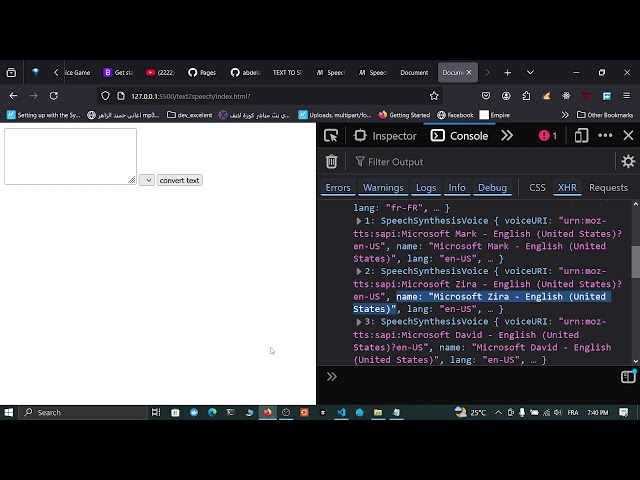Image resolution: width=640 pixels, height=480 pixels.
Task: List all tabs dropdown arrow
Action: pyautogui.click(x=530, y=73)
